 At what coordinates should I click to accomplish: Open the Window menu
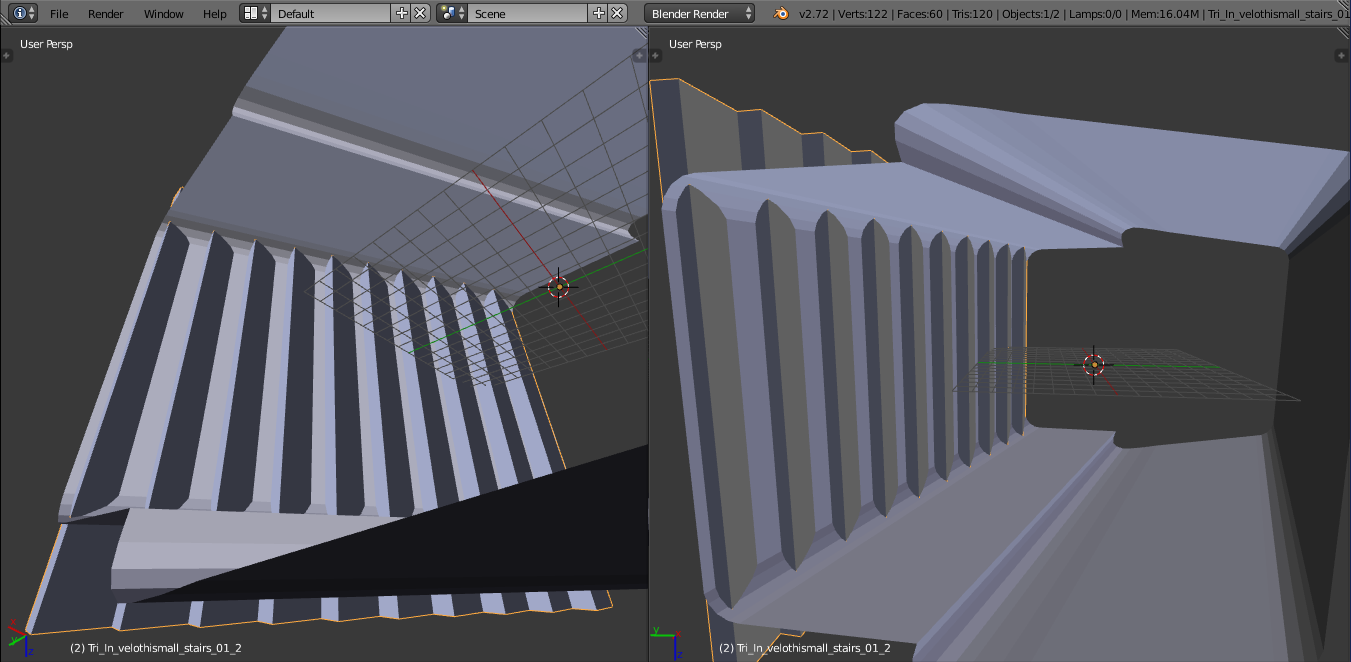tap(163, 14)
